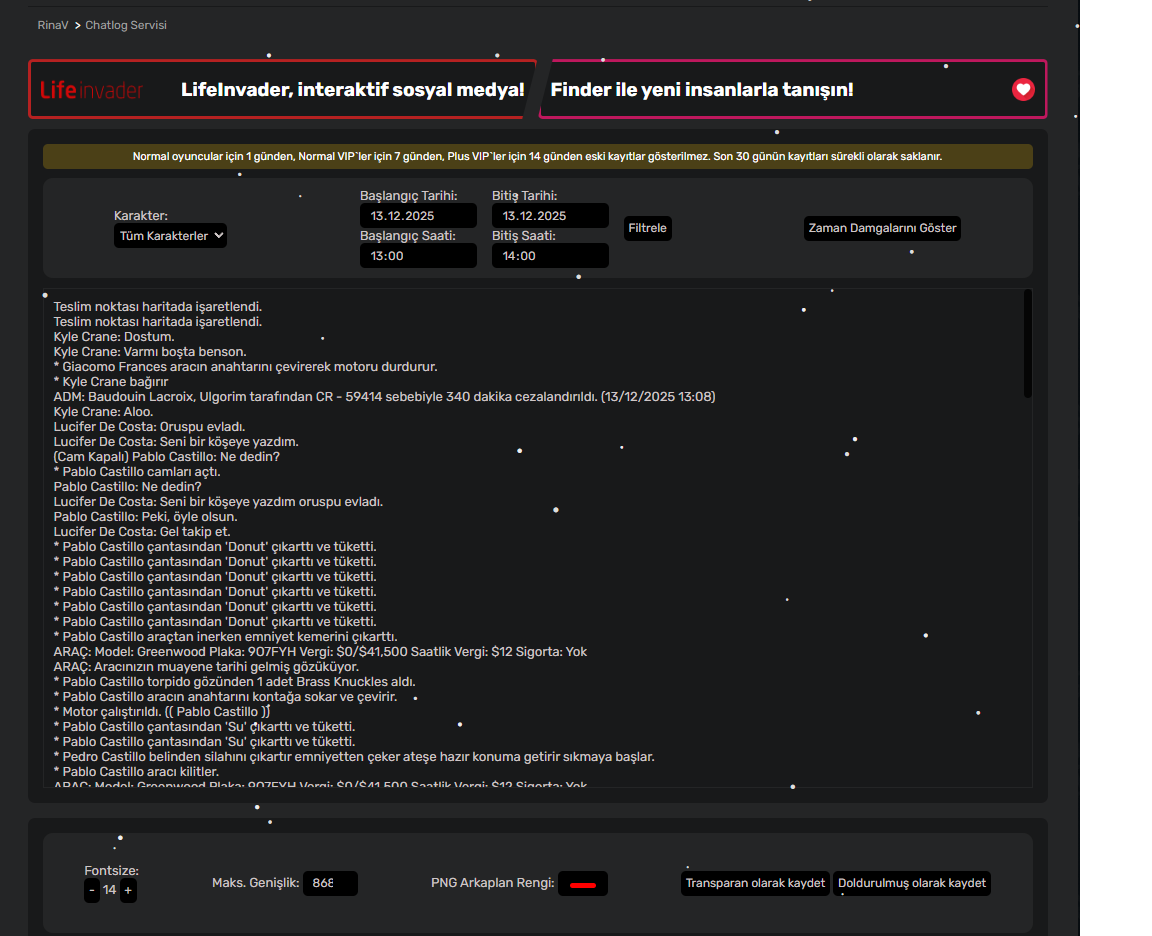Click the Fontsize value 14
The image size is (1152, 936).
tap(109, 890)
